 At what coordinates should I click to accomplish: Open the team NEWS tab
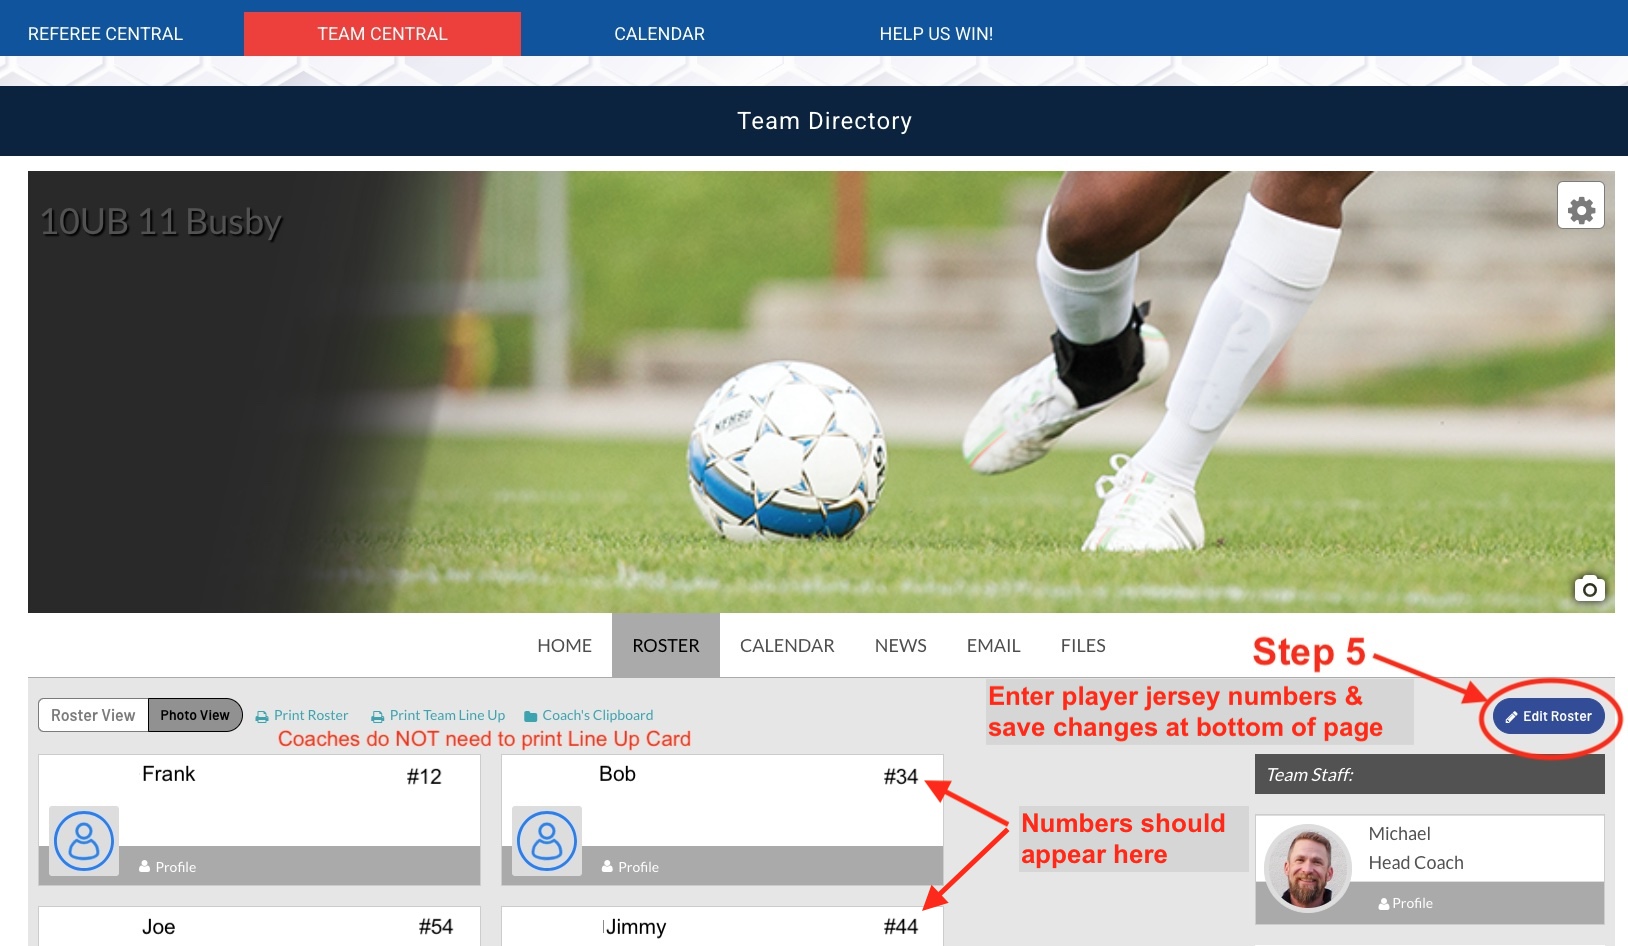(900, 646)
